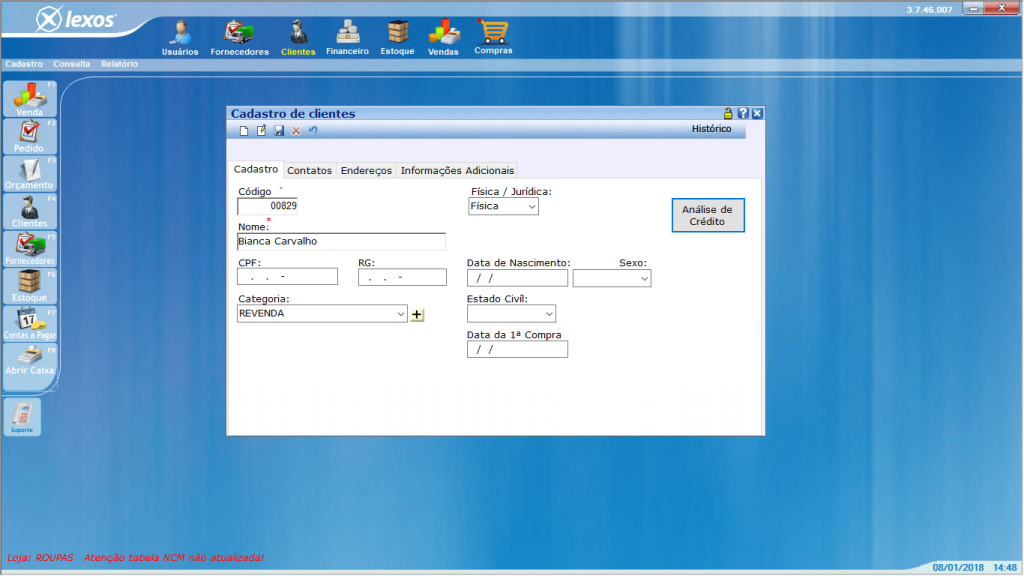Create new client record icon

pyautogui.click(x=244, y=131)
